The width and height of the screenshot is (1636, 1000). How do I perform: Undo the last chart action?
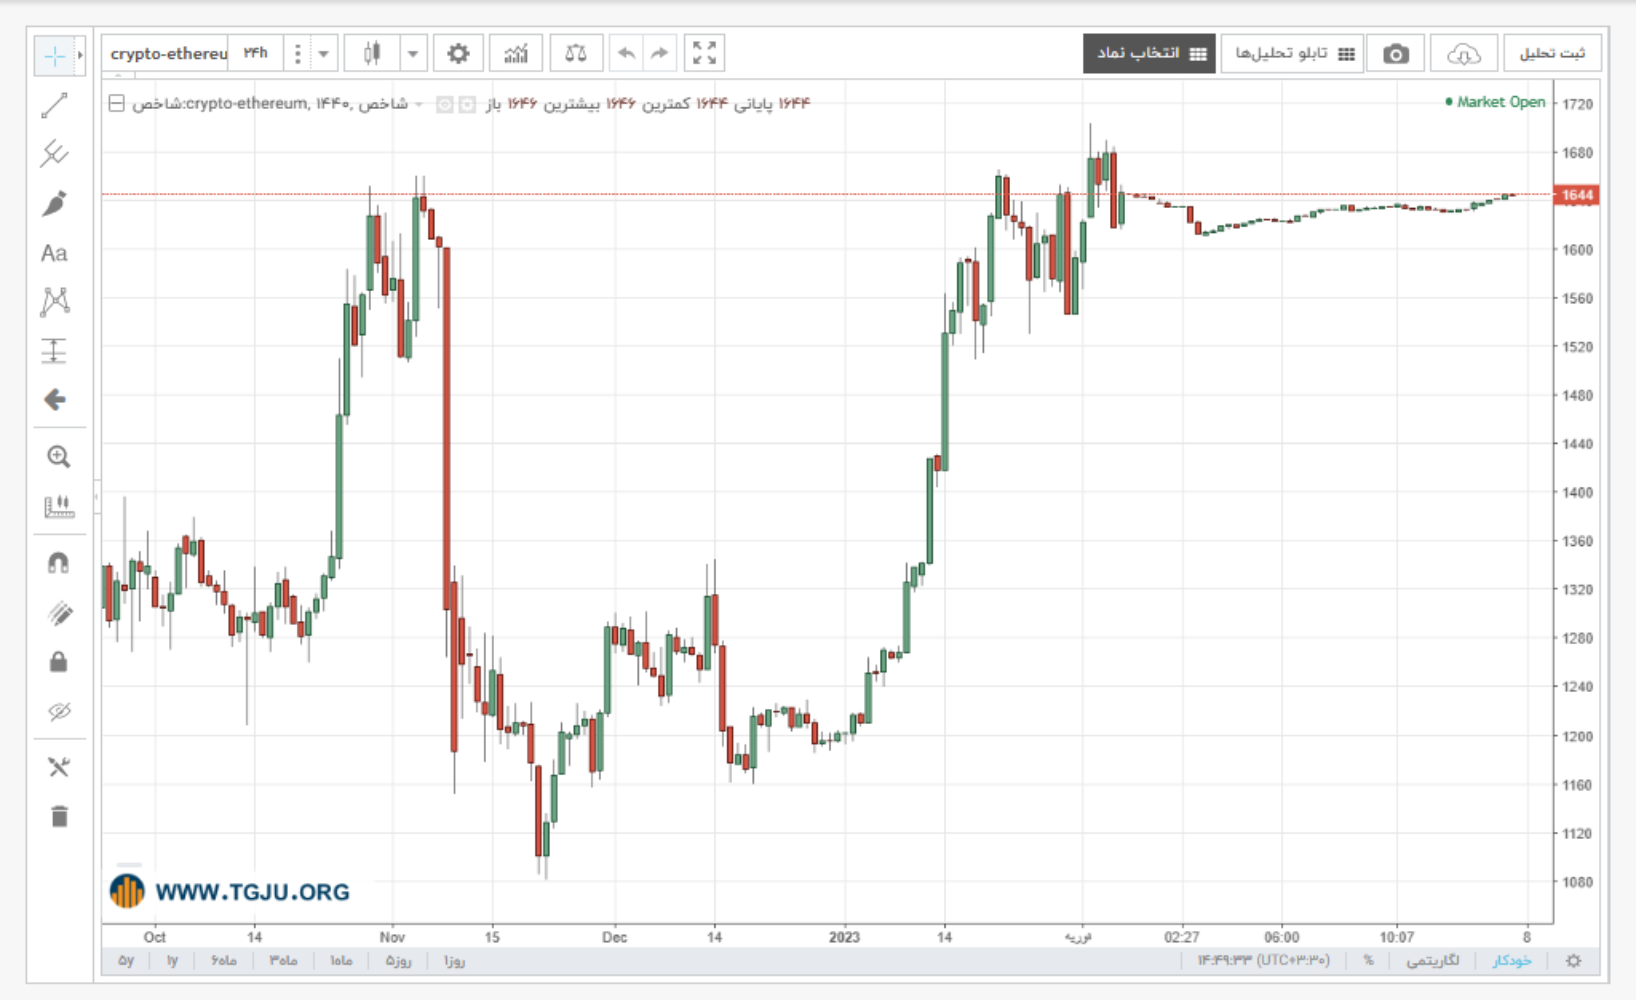[x=627, y=53]
